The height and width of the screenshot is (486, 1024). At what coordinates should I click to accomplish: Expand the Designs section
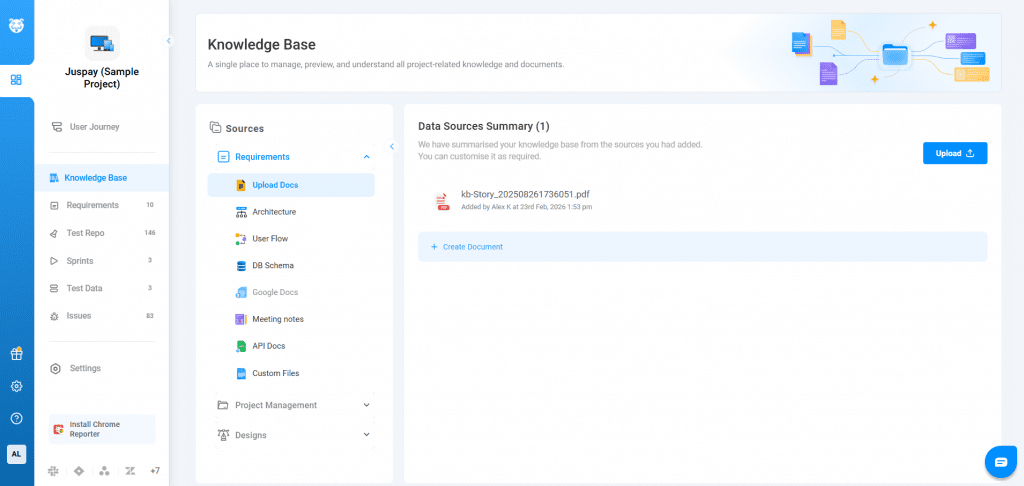pos(366,435)
